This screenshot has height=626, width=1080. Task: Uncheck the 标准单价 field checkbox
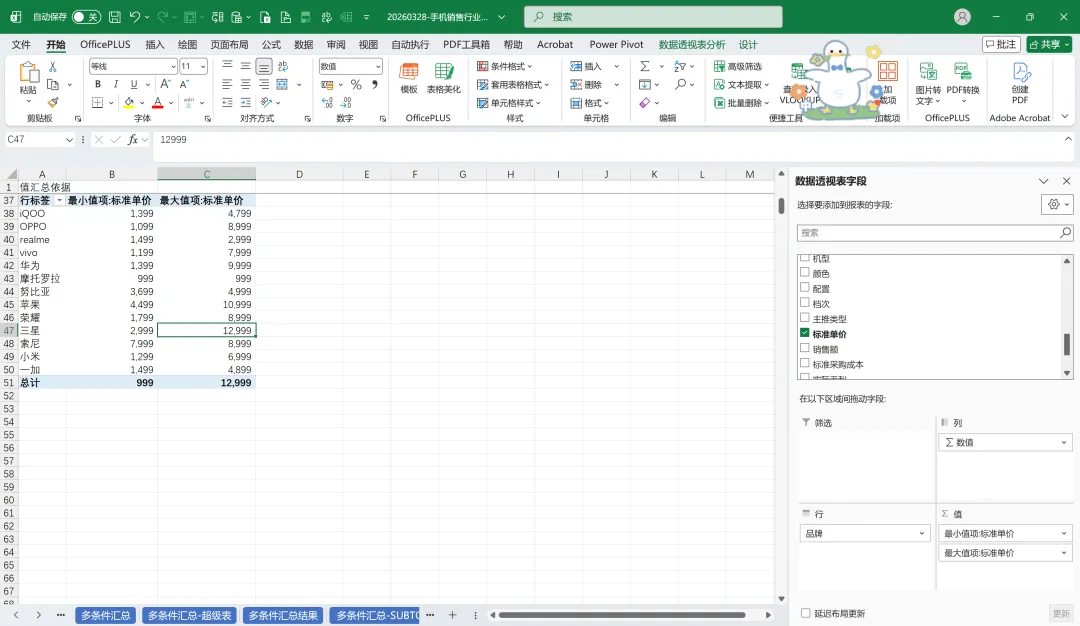point(804,333)
